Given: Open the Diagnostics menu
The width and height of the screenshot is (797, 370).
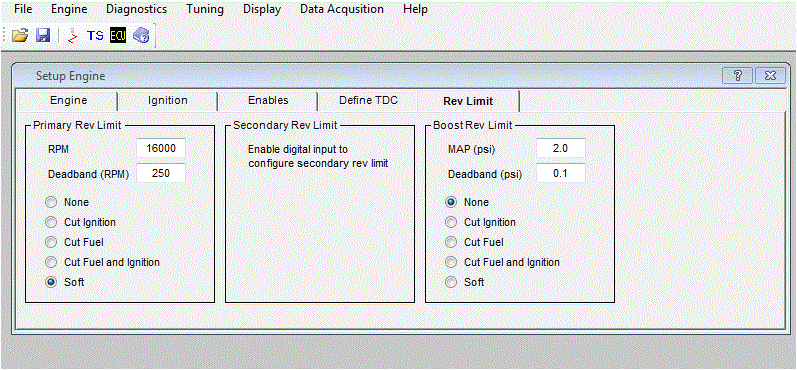Looking at the screenshot, I should (x=137, y=9).
